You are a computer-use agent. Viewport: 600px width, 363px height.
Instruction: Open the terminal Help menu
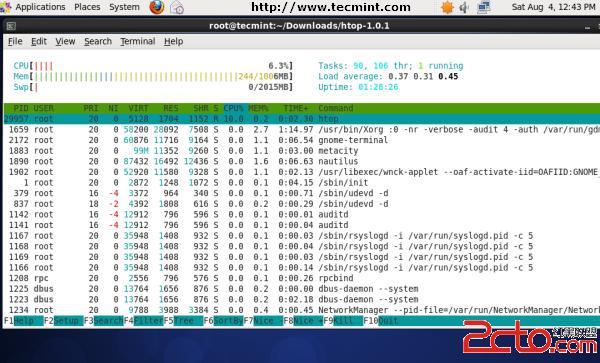tap(174, 41)
